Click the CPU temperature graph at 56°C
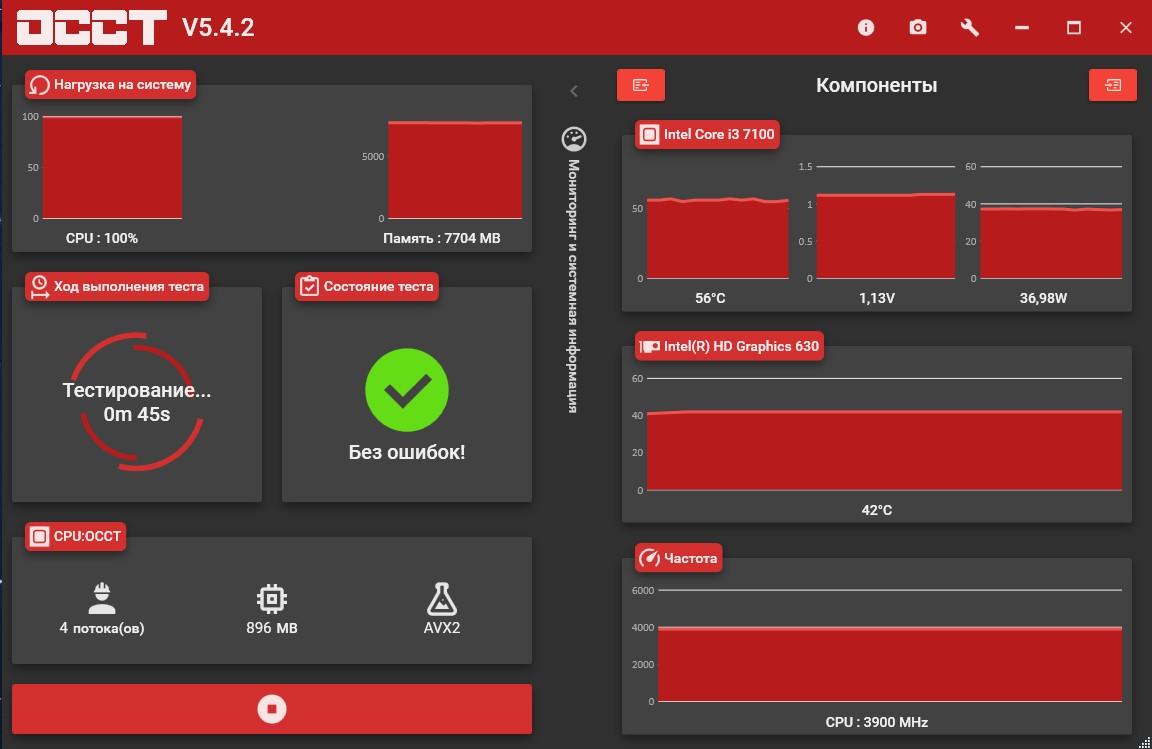The height and width of the screenshot is (749, 1152). 716,238
